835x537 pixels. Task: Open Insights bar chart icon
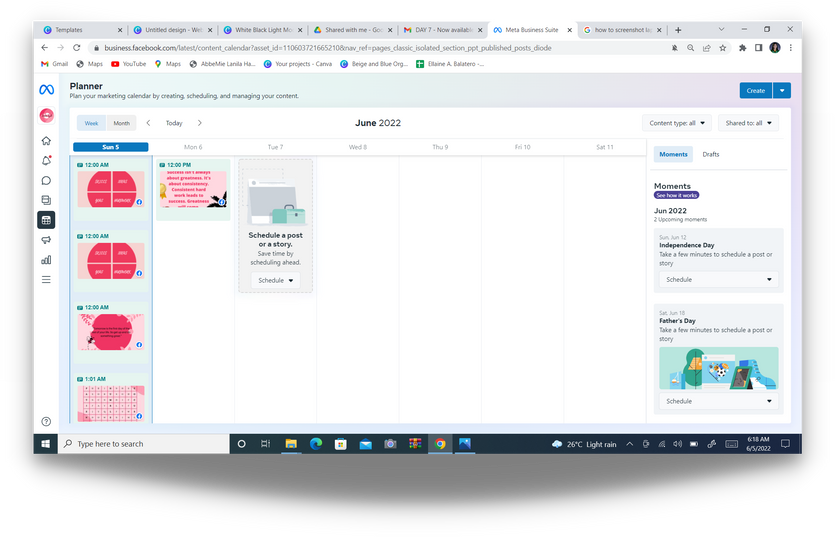pyautogui.click(x=46, y=260)
